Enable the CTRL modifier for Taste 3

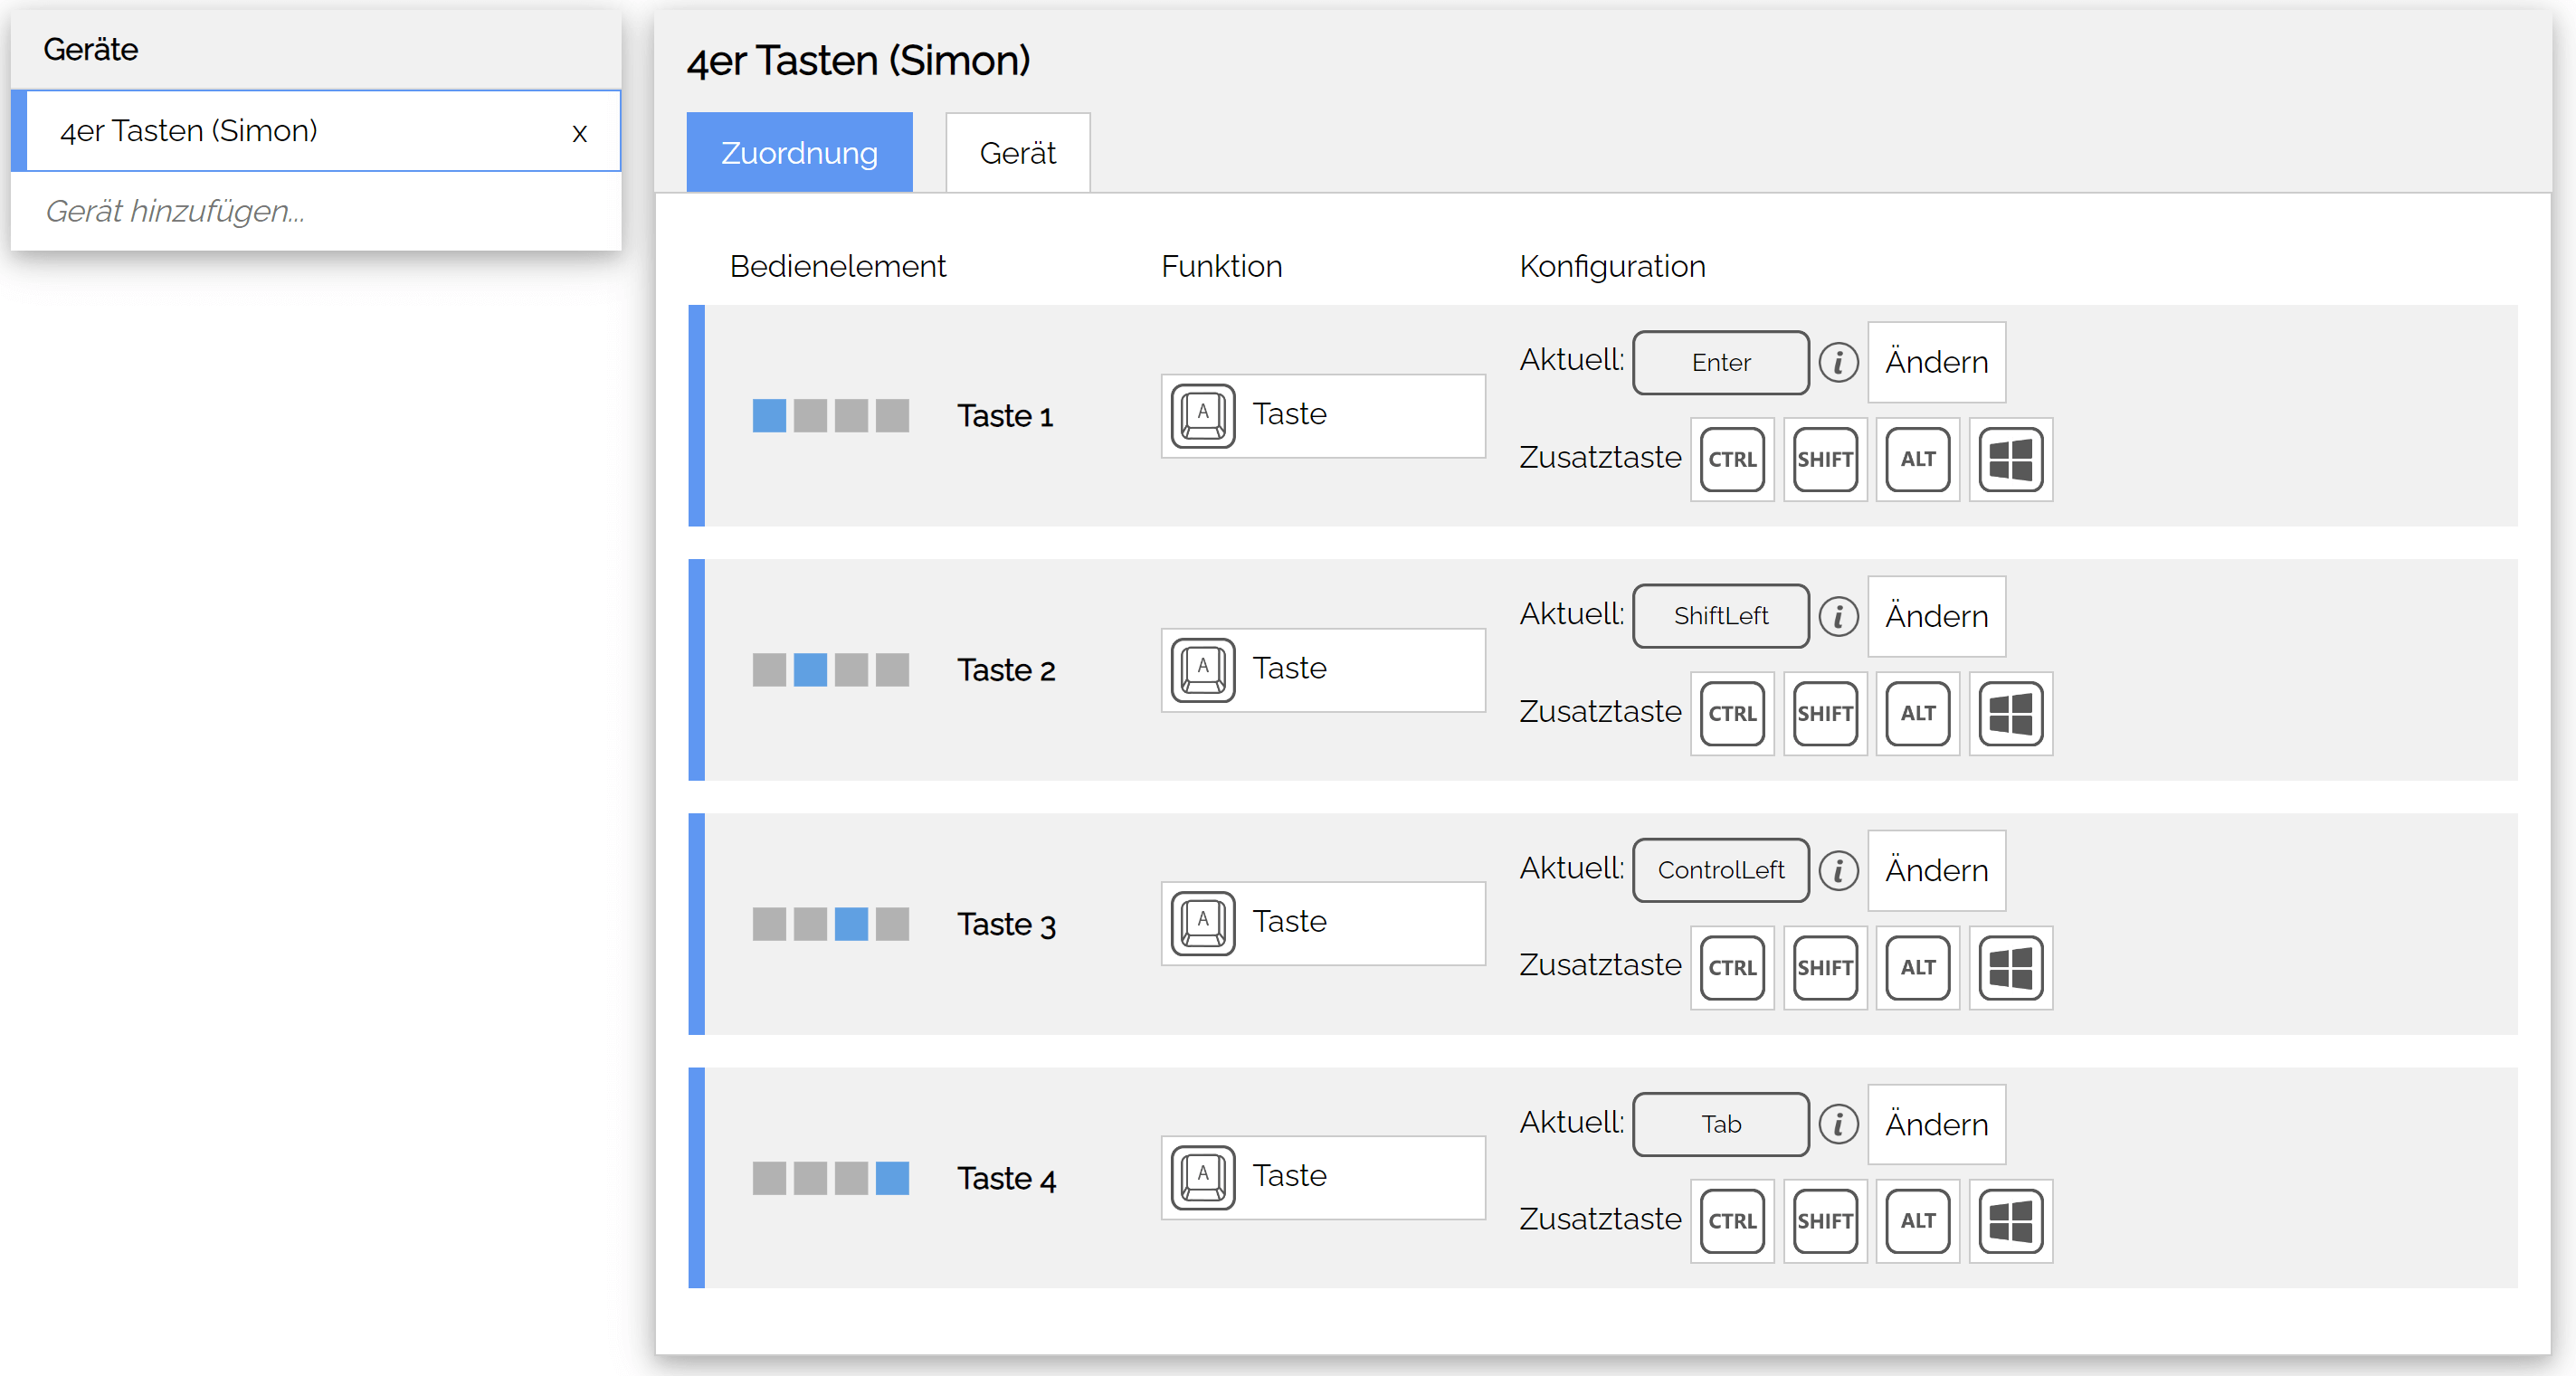coord(1732,967)
